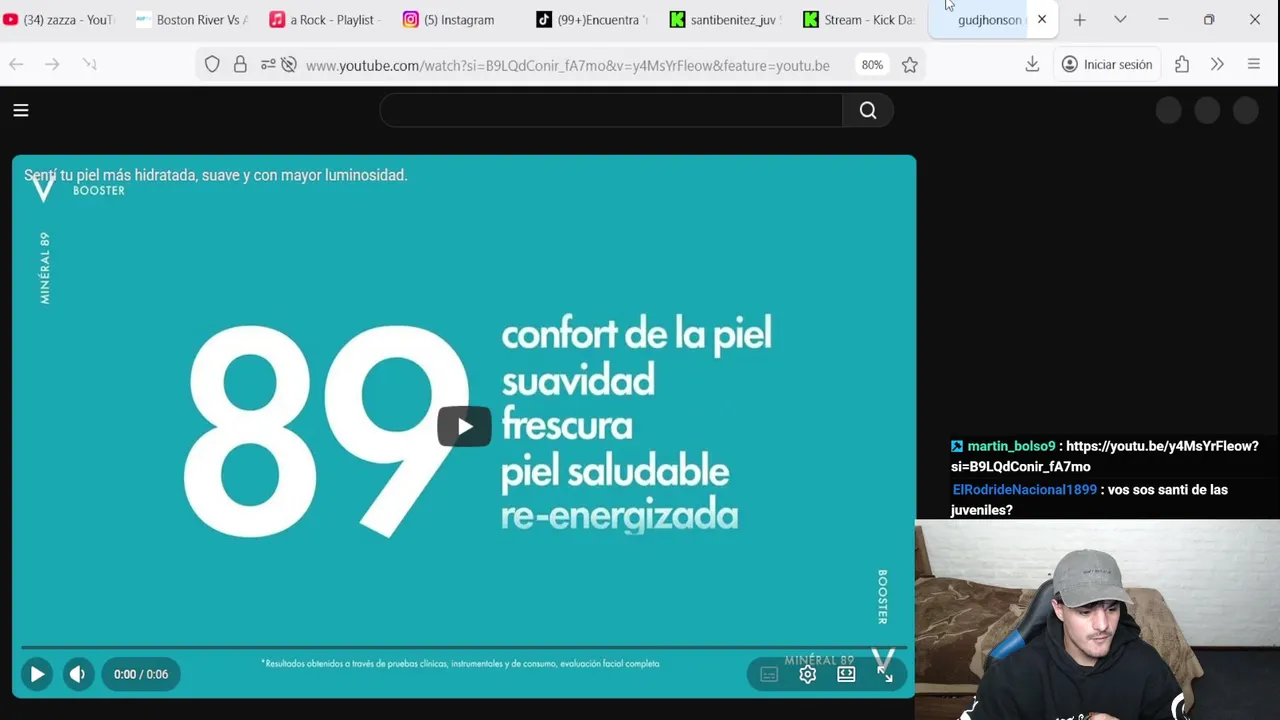Open the browser application menu
The width and height of the screenshot is (1280, 720).
click(1253, 64)
